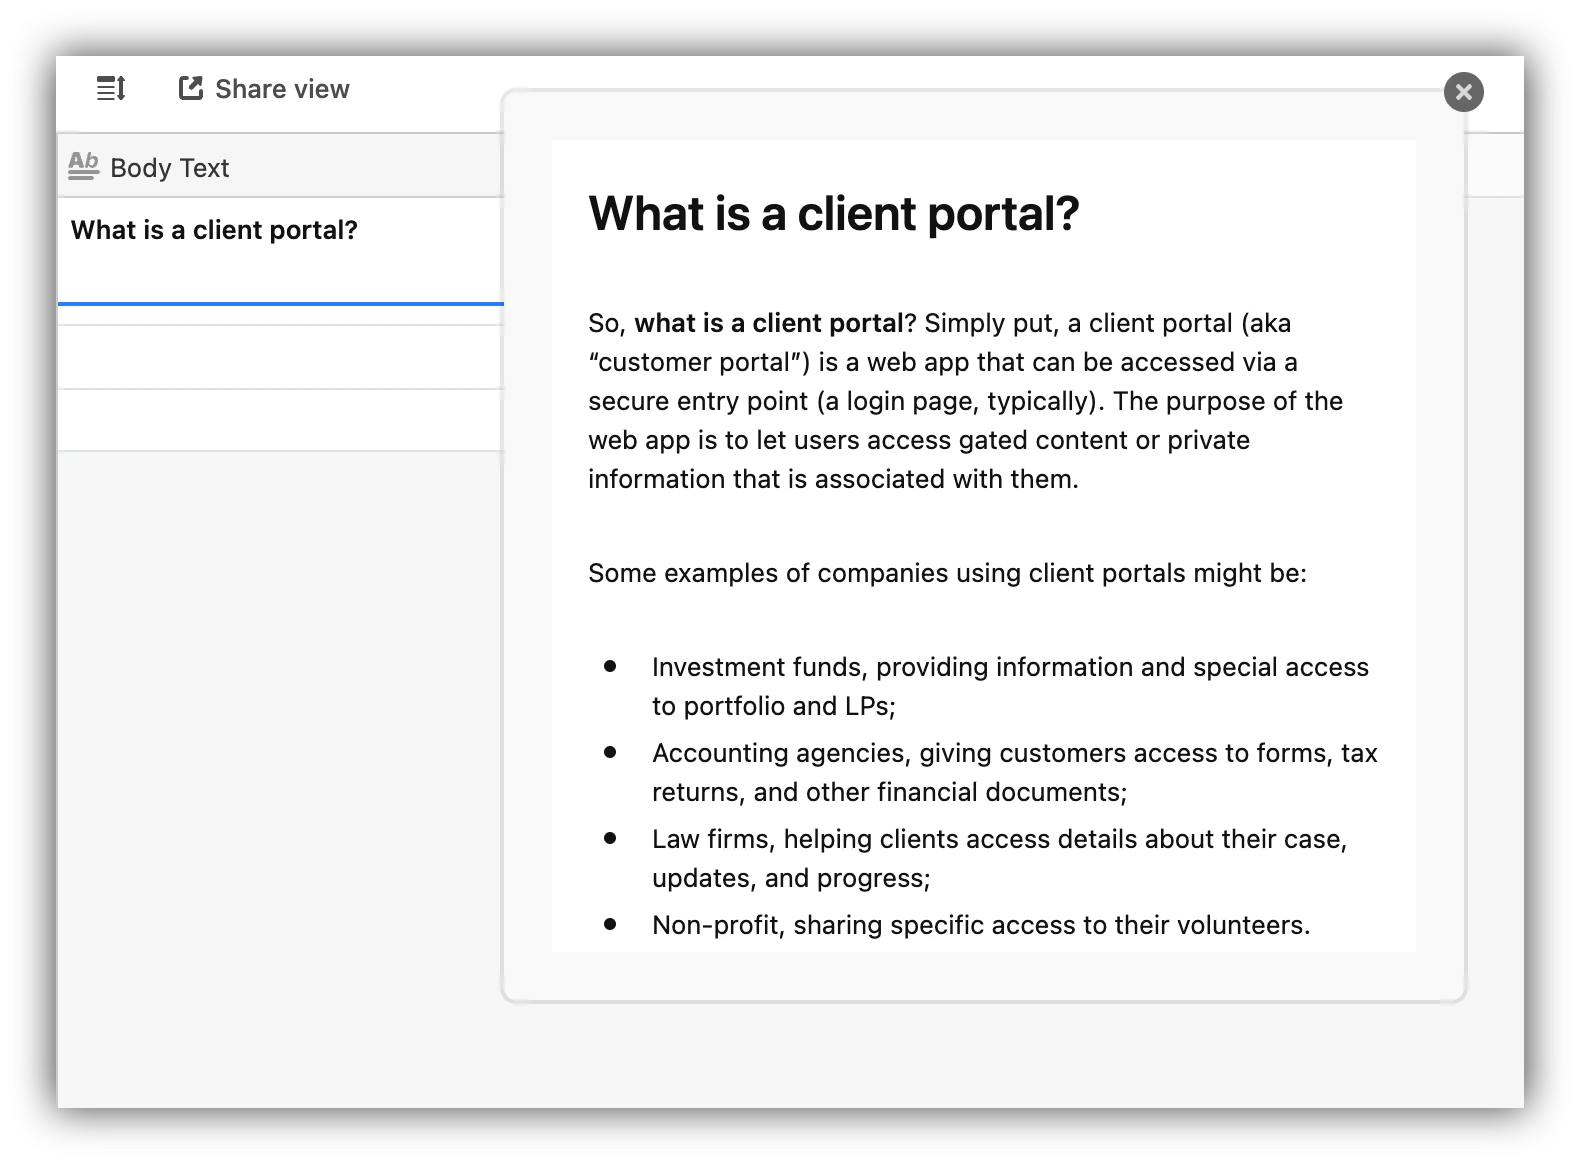This screenshot has height=1164, width=1580.
Task: Click the long text field type icon
Action: pos(84,166)
